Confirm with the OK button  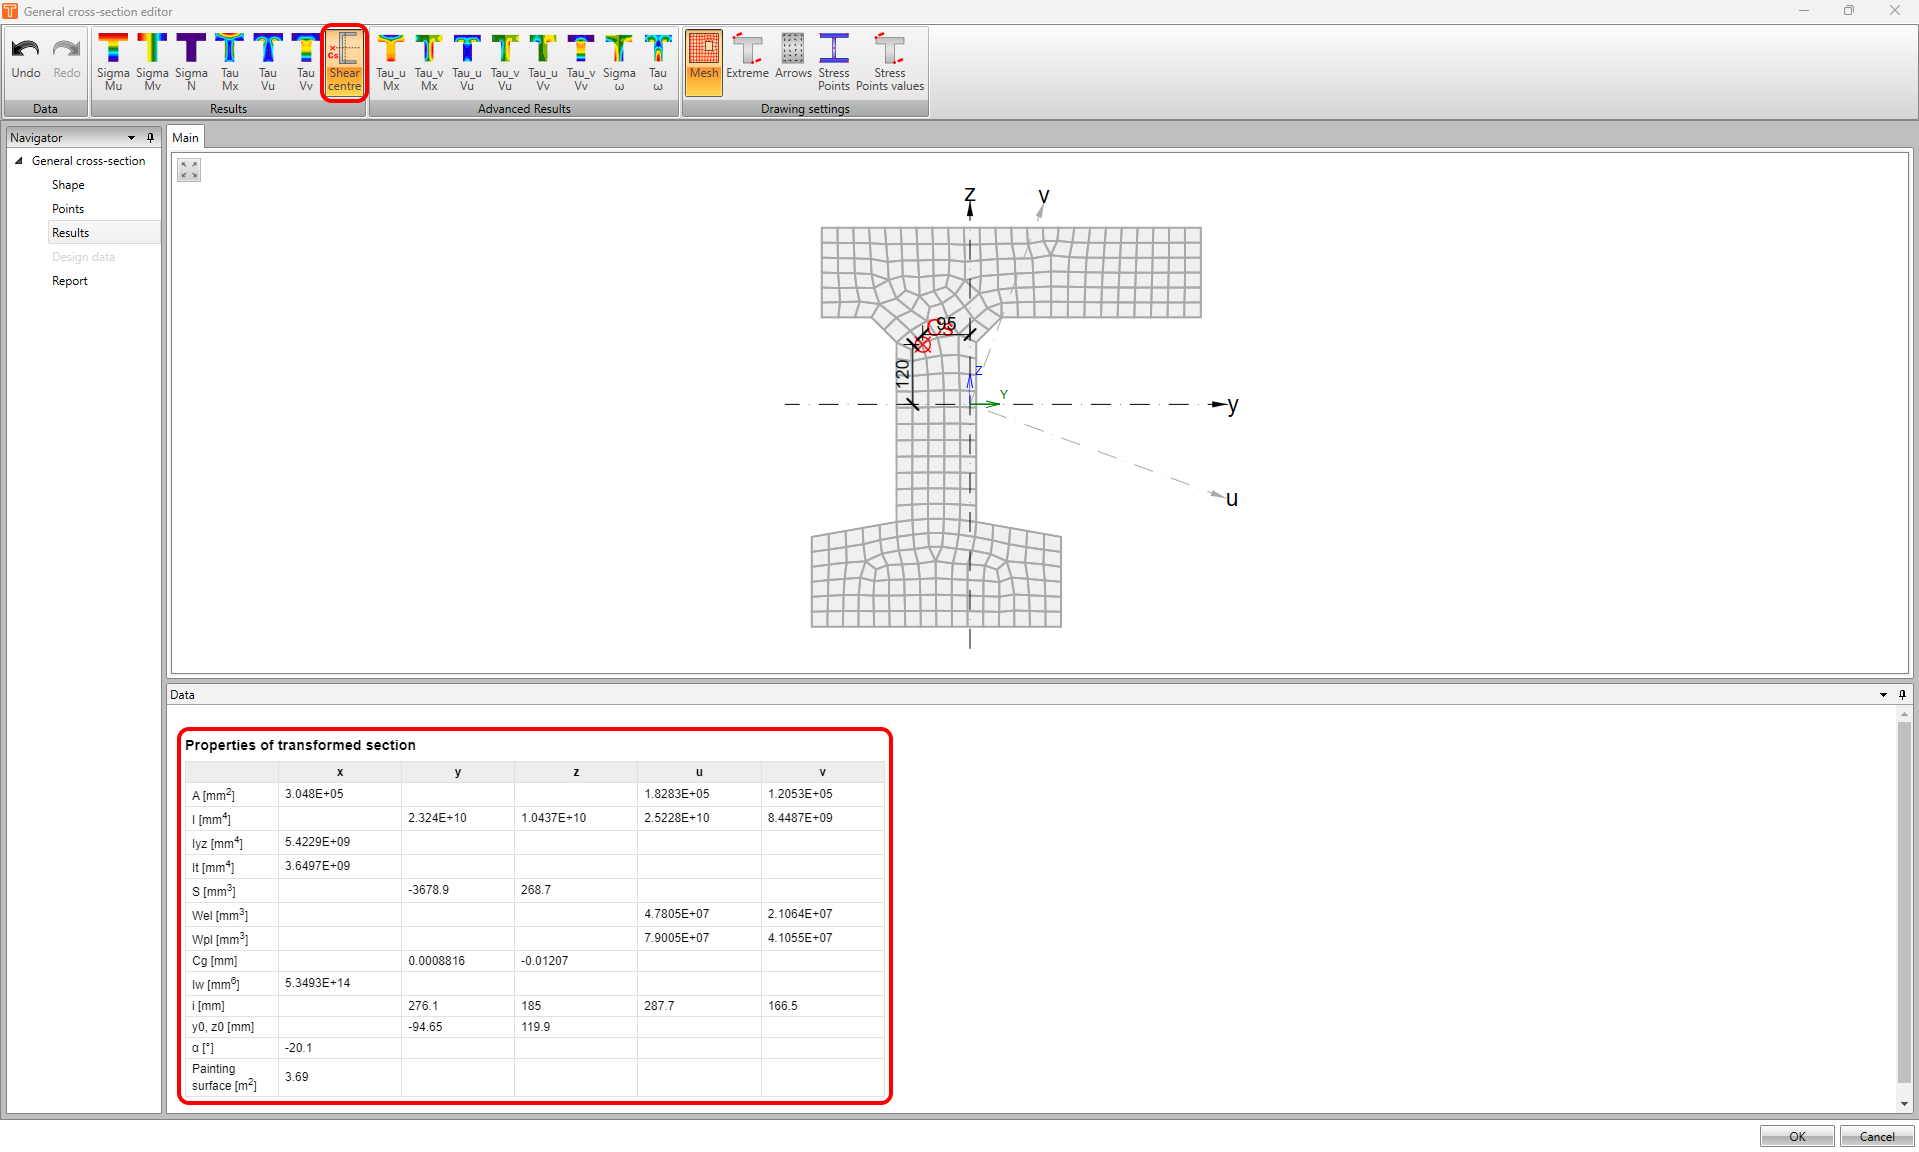click(1796, 1136)
